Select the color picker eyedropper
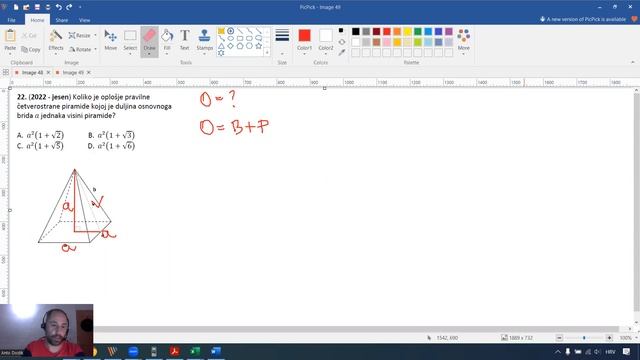The image size is (640, 360). (342, 52)
